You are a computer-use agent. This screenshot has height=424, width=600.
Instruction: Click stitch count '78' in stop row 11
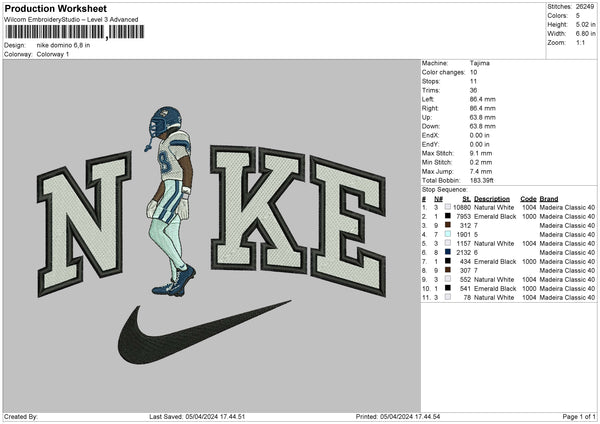467,297
